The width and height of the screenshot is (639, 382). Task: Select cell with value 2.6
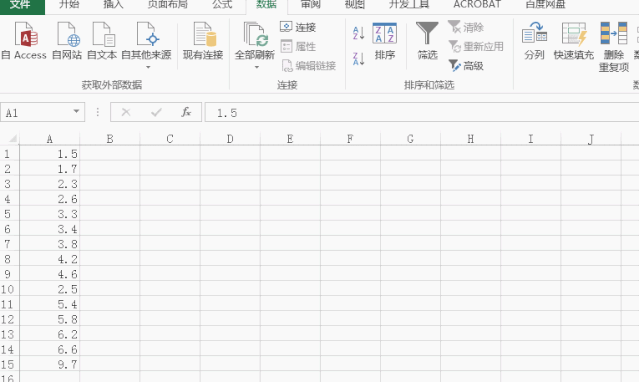click(49, 199)
